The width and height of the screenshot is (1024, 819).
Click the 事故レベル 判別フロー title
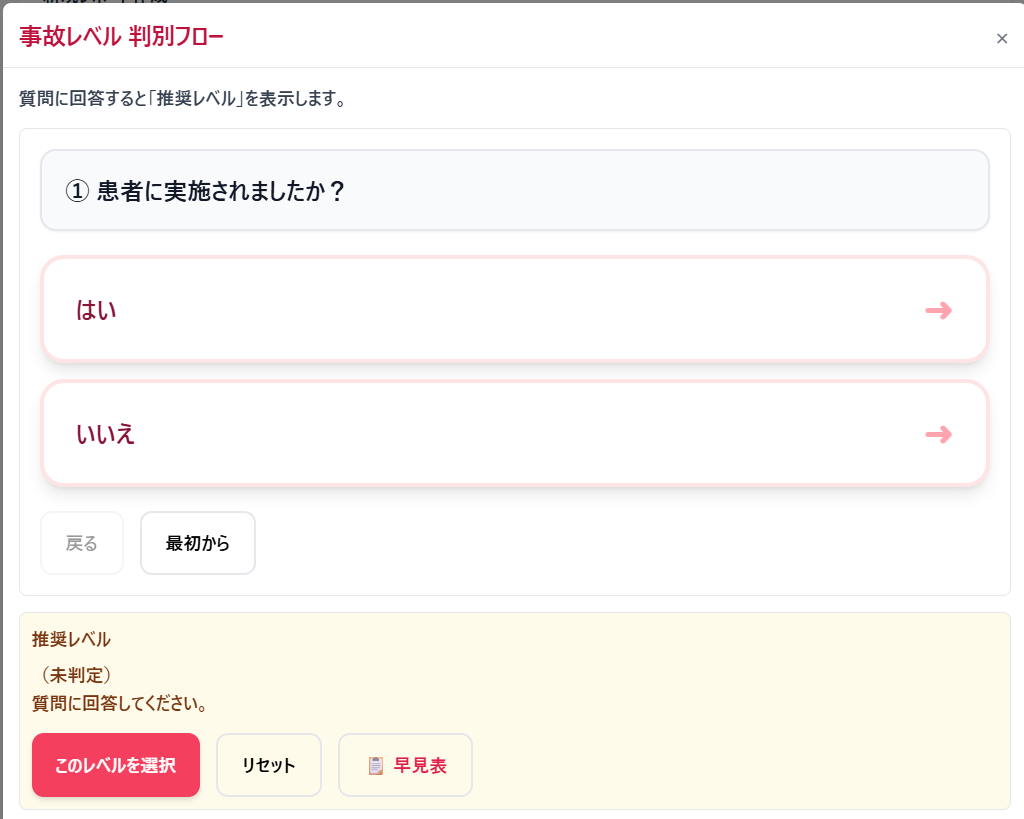point(121,38)
